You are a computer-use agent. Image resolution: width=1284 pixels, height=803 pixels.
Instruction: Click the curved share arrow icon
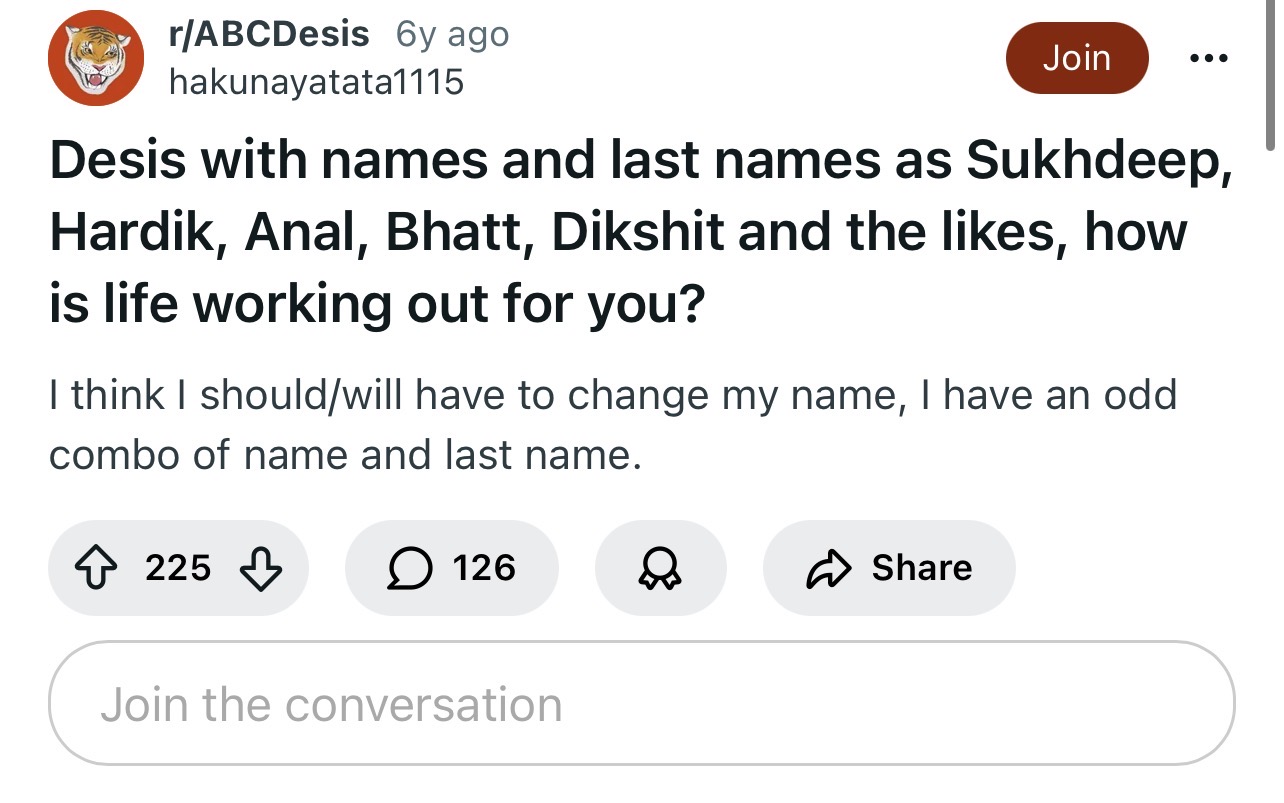click(x=829, y=568)
